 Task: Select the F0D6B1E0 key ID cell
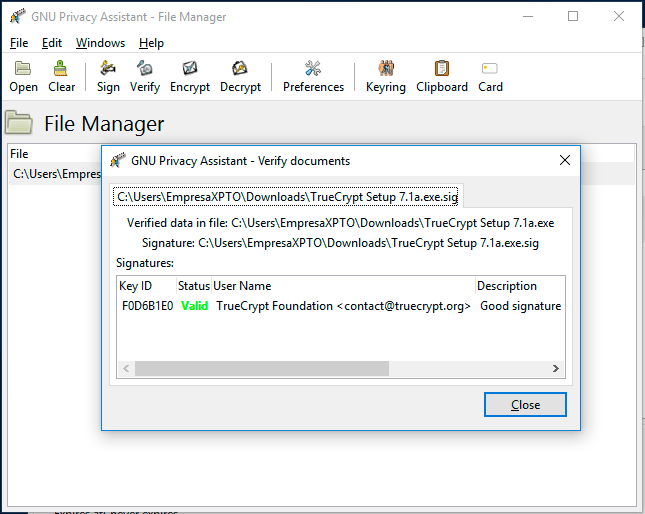[x=147, y=306]
